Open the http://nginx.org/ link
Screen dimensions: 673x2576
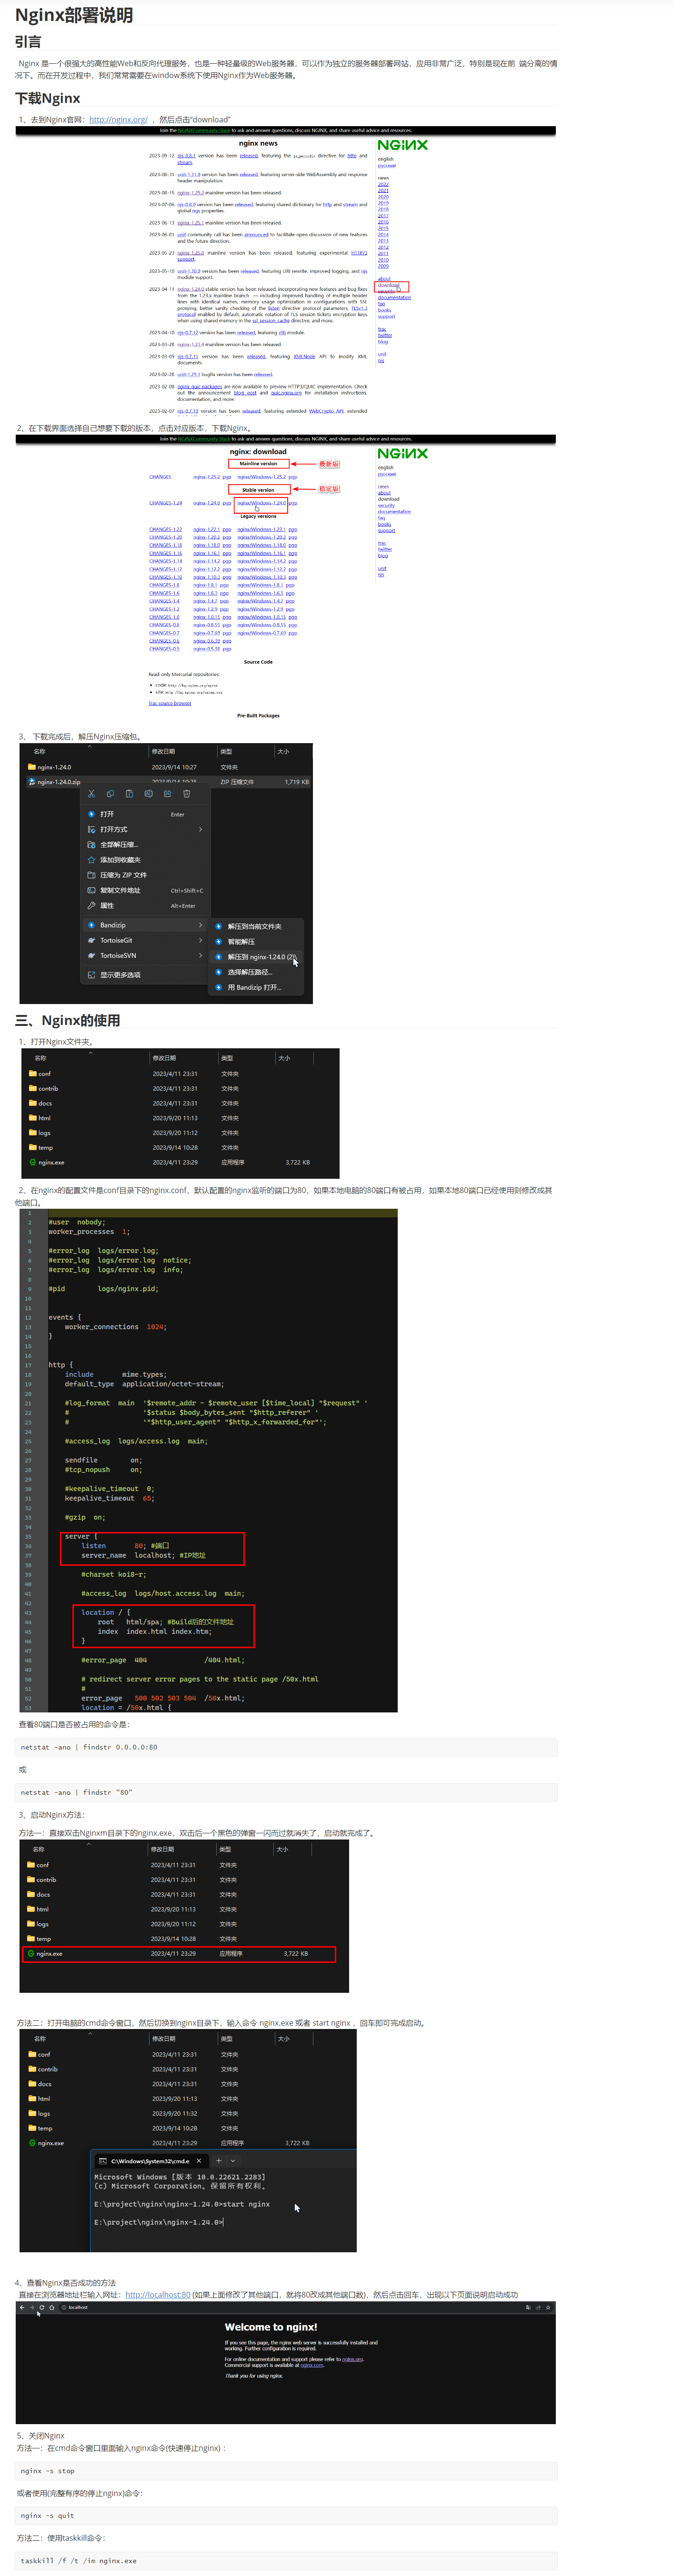coord(118,120)
